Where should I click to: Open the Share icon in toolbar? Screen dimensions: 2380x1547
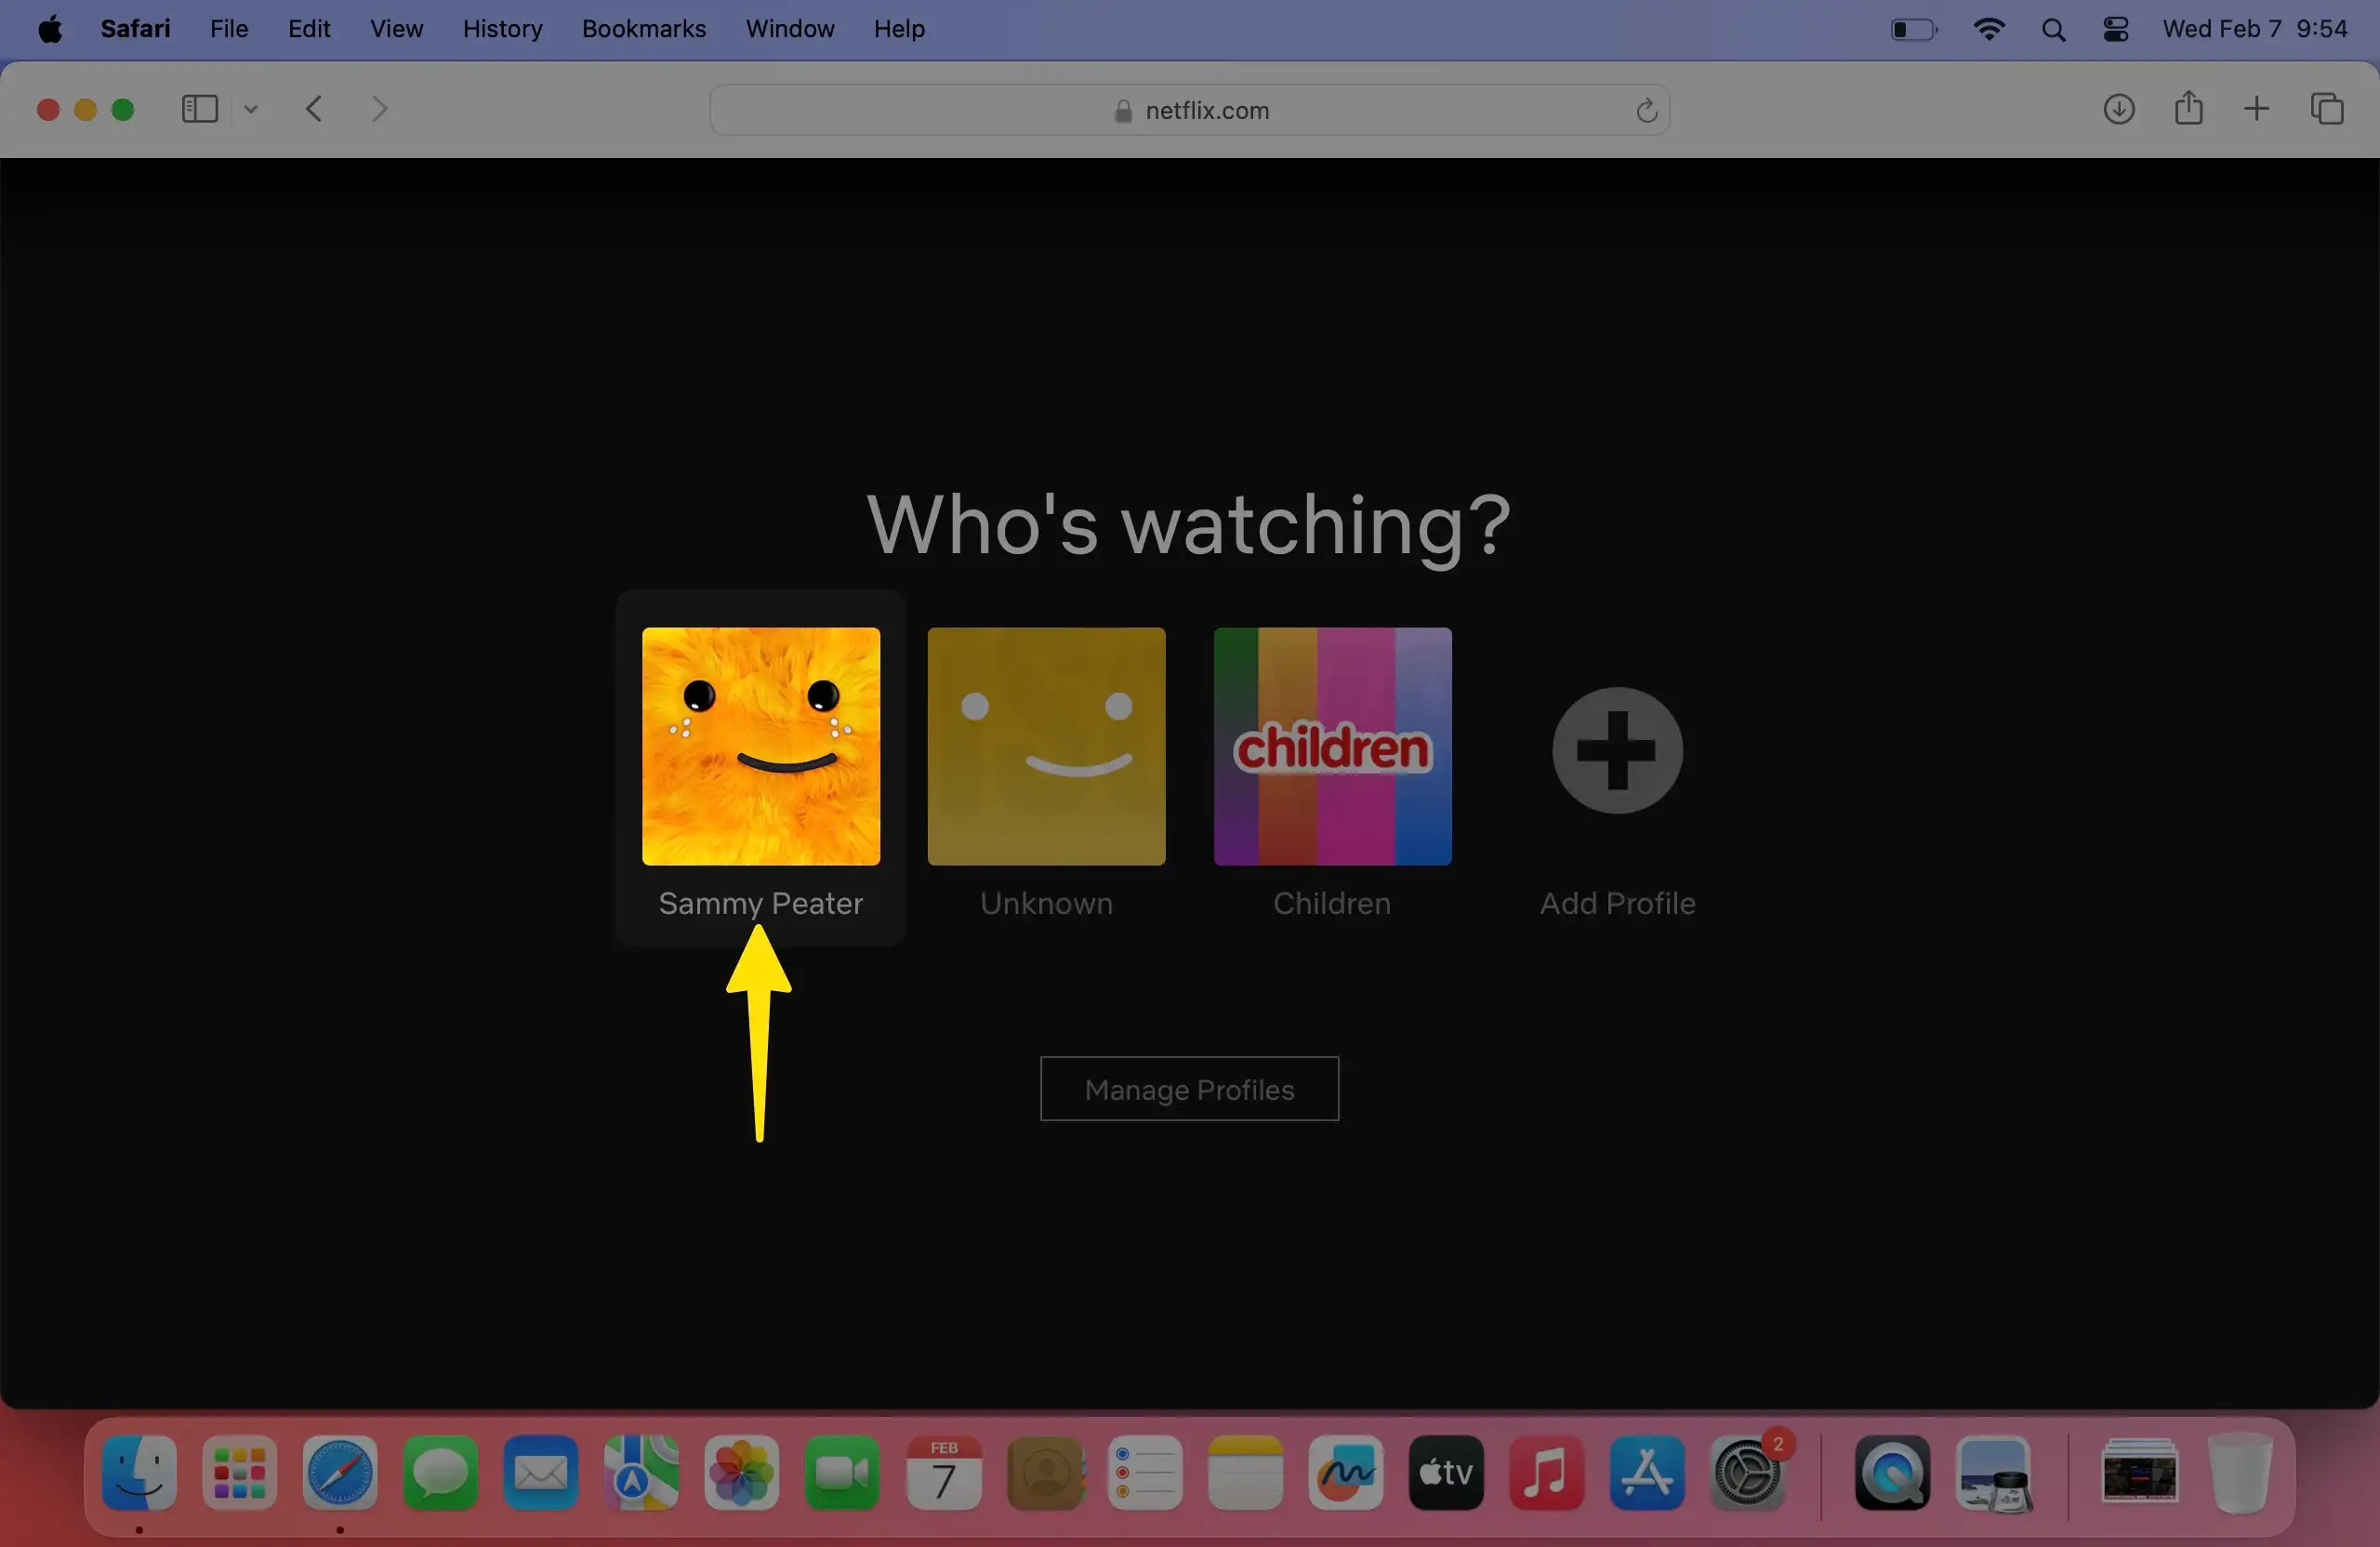[x=2188, y=108]
